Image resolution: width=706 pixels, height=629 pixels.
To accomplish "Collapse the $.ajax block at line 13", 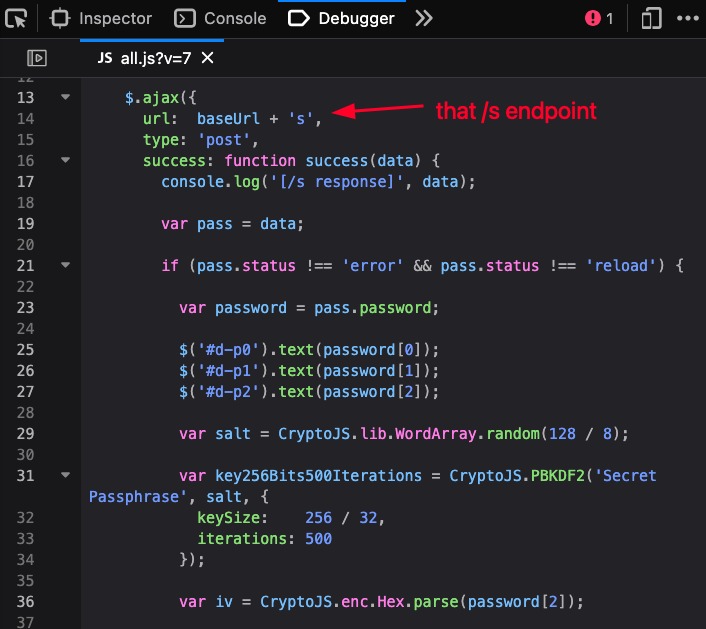I will point(65,98).
